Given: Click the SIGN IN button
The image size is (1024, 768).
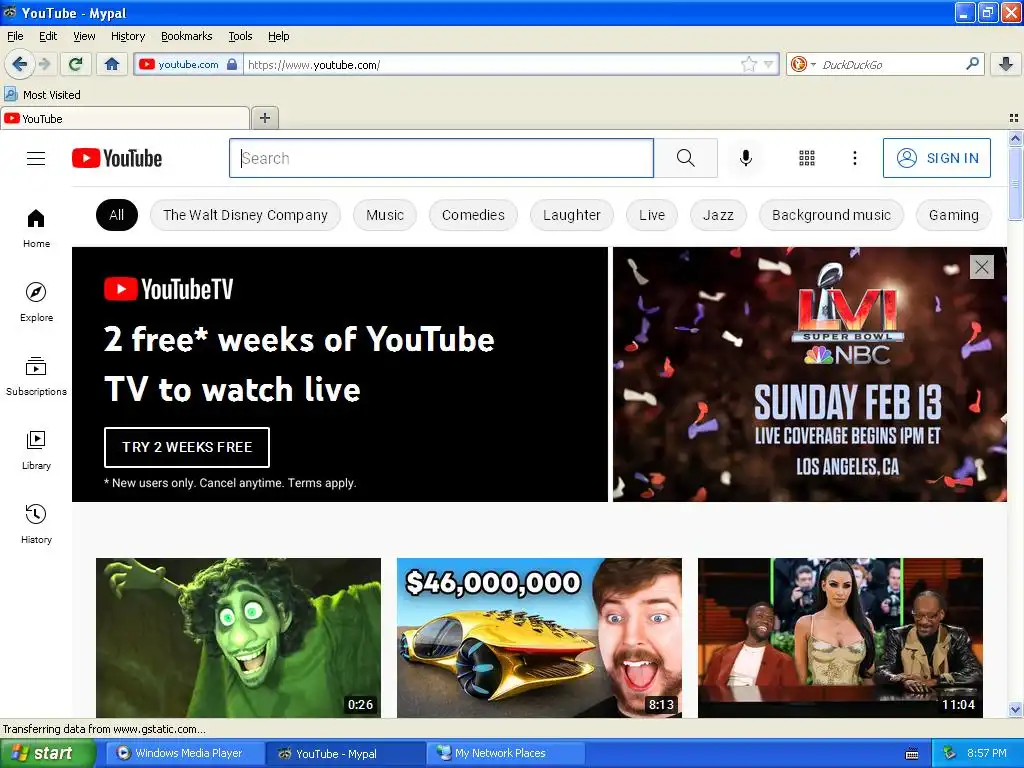Looking at the screenshot, I should (x=936, y=158).
